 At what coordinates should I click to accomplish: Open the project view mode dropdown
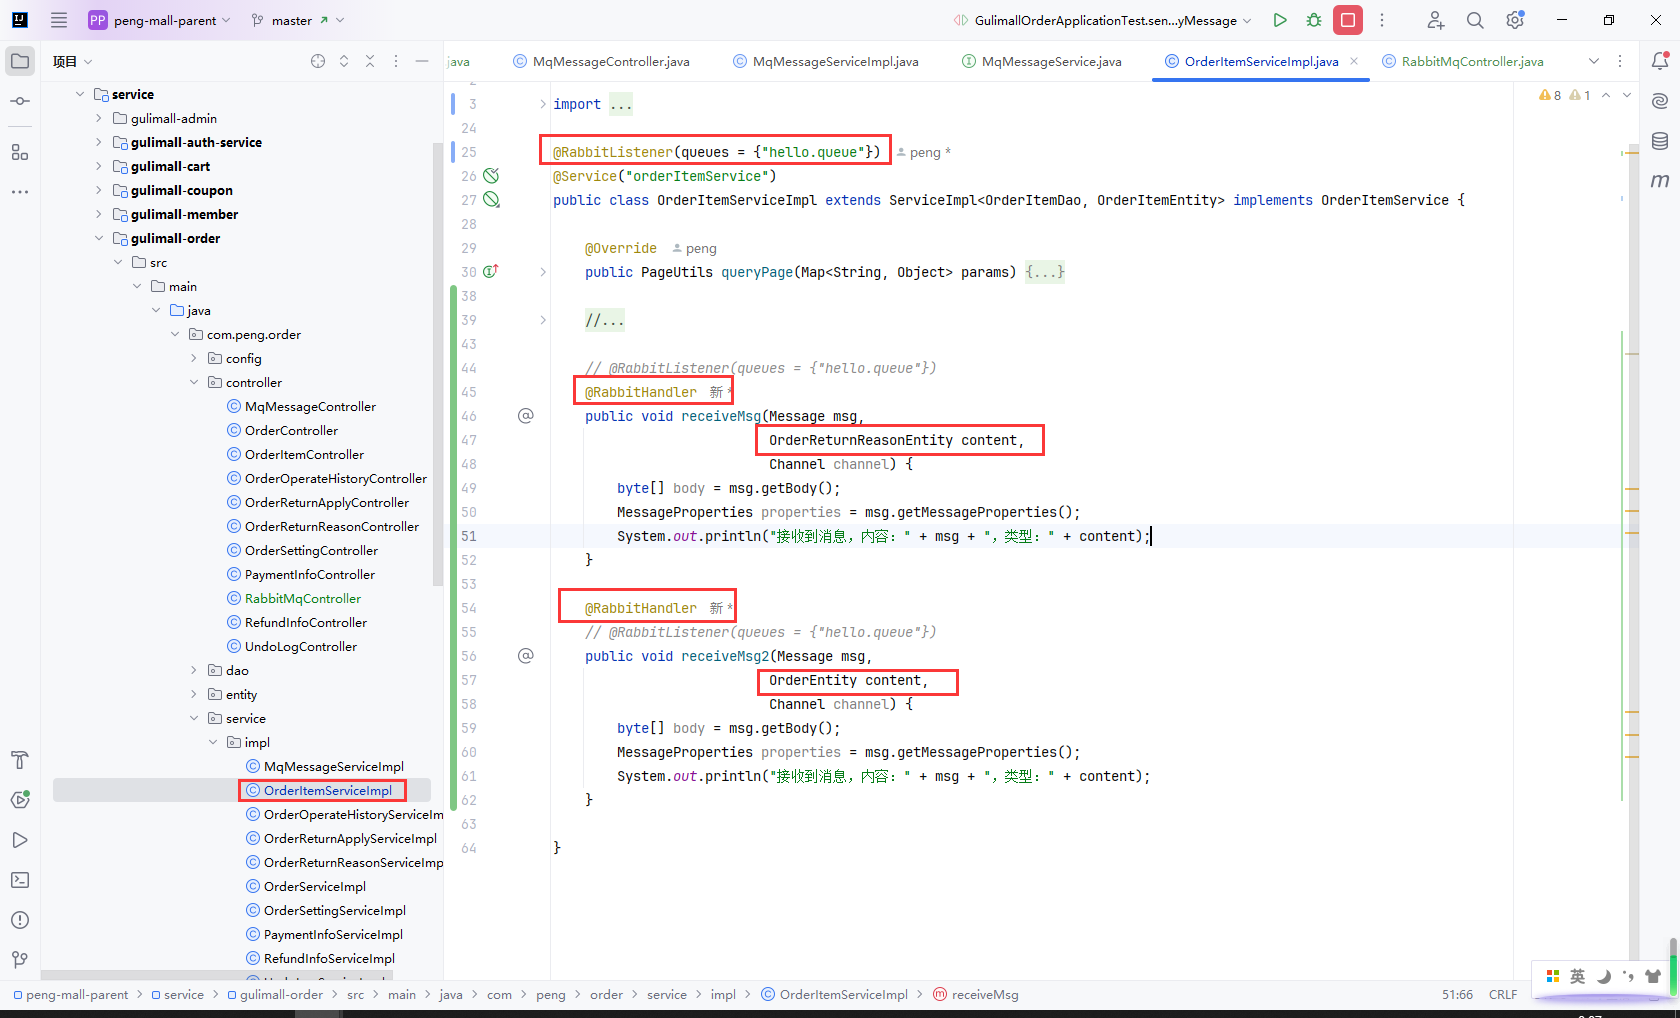tap(73, 61)
